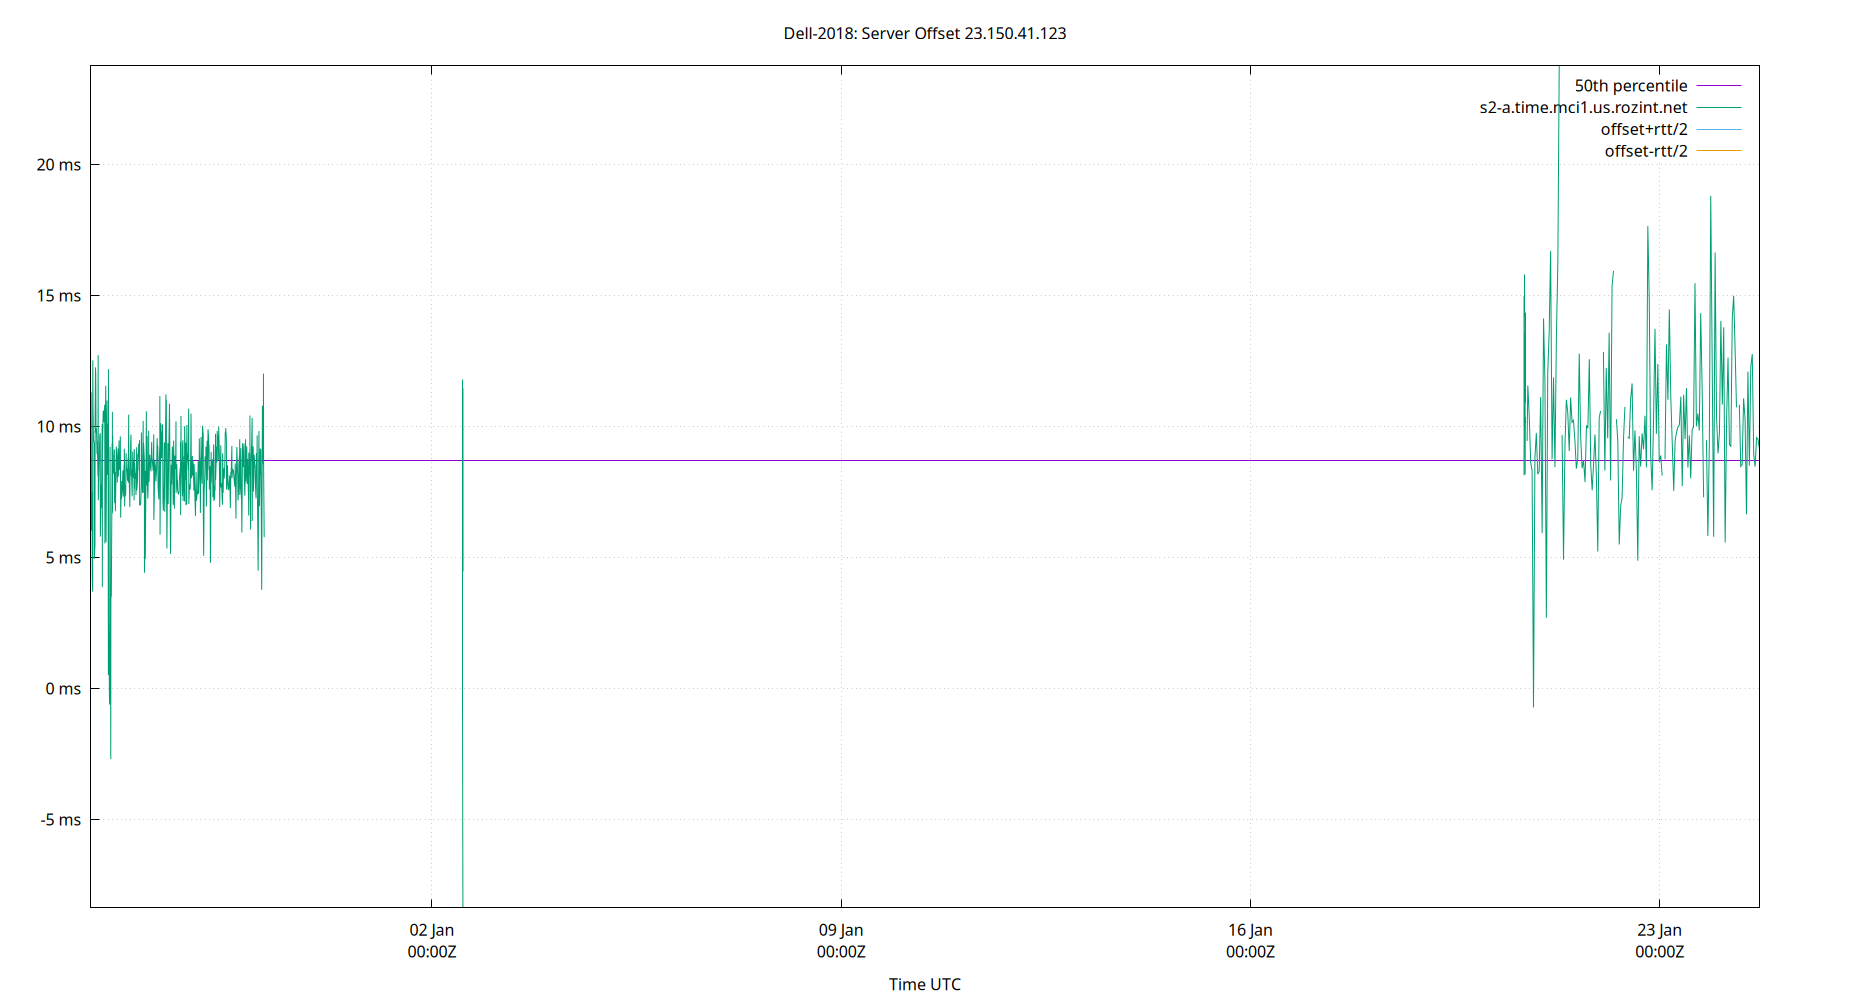Click the purple median line across the plot
Image resolution: width=1850 pixels, height=1000 pixels.
900,461
